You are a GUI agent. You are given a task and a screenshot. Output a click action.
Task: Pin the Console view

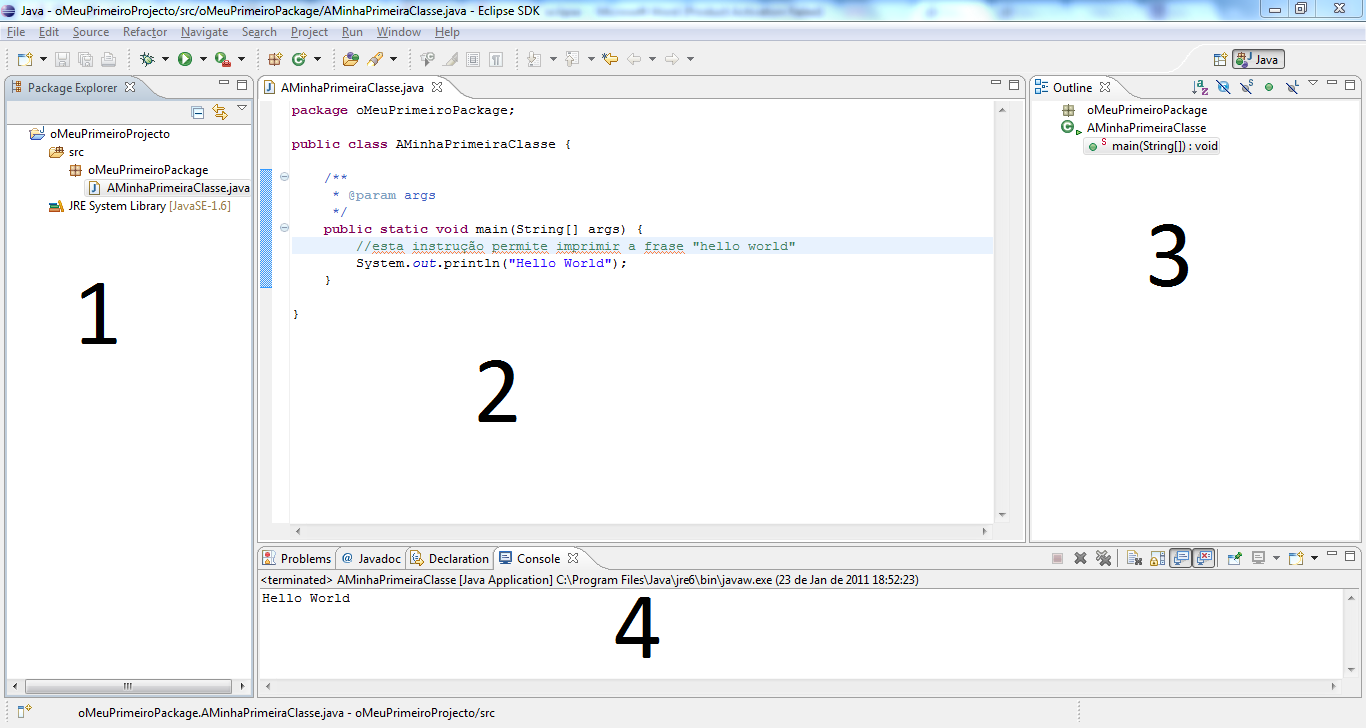[1234, 558]
